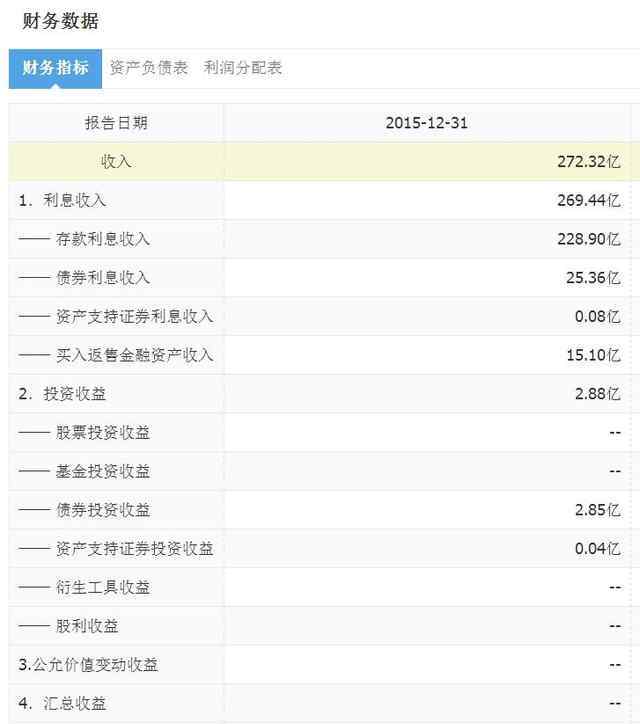
Task: Click the -- value in 公允价值变动收益 row
Action: tap(615, 666)
